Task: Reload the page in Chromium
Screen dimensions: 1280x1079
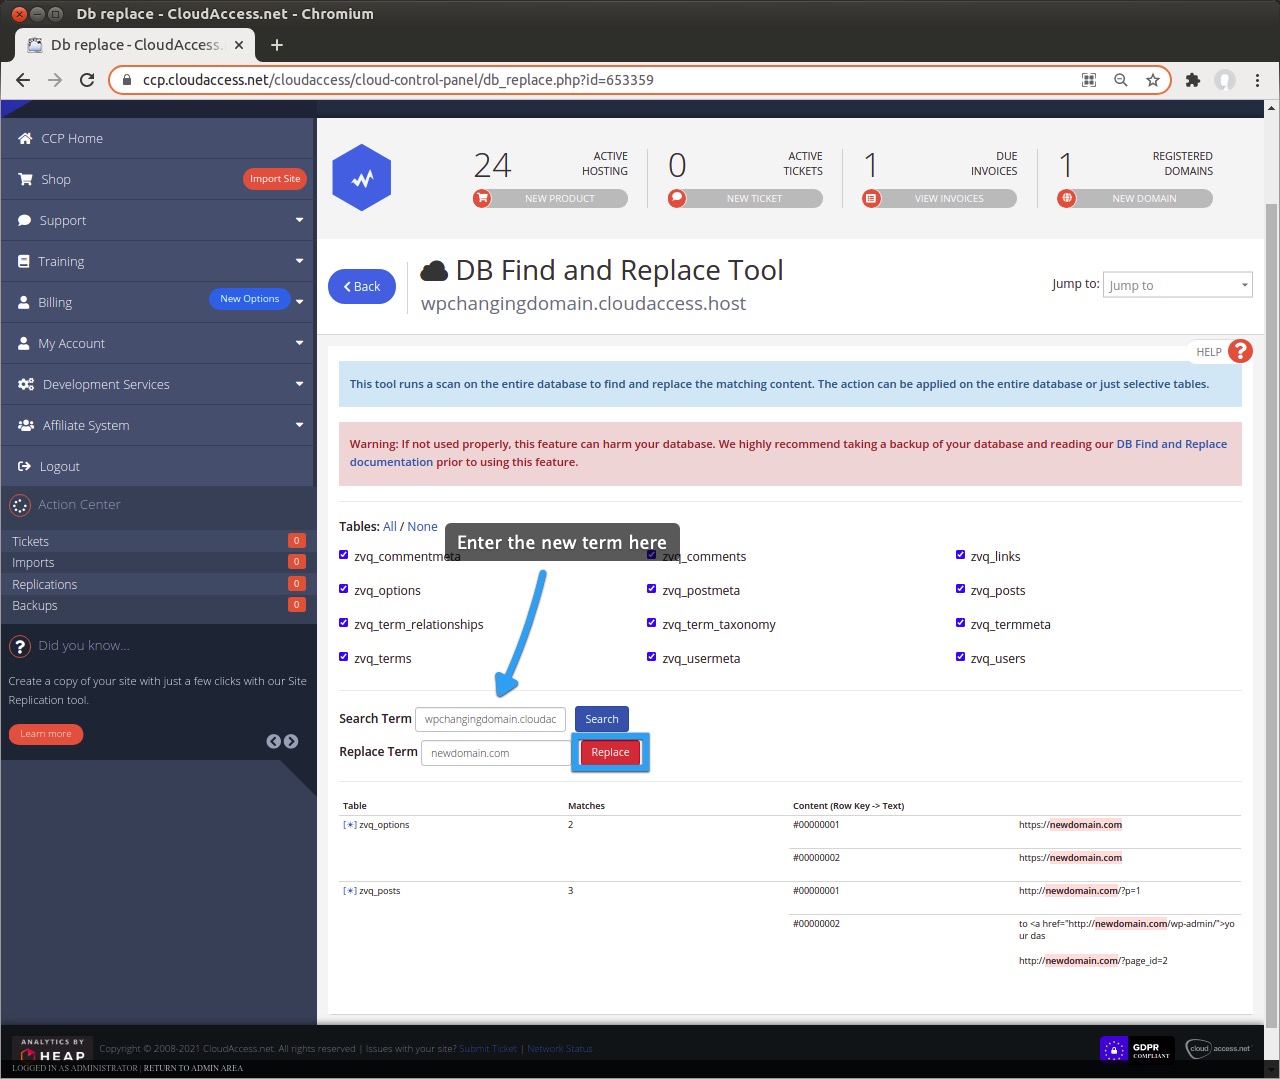Action: pyautogui.click(x=87, y=80)
